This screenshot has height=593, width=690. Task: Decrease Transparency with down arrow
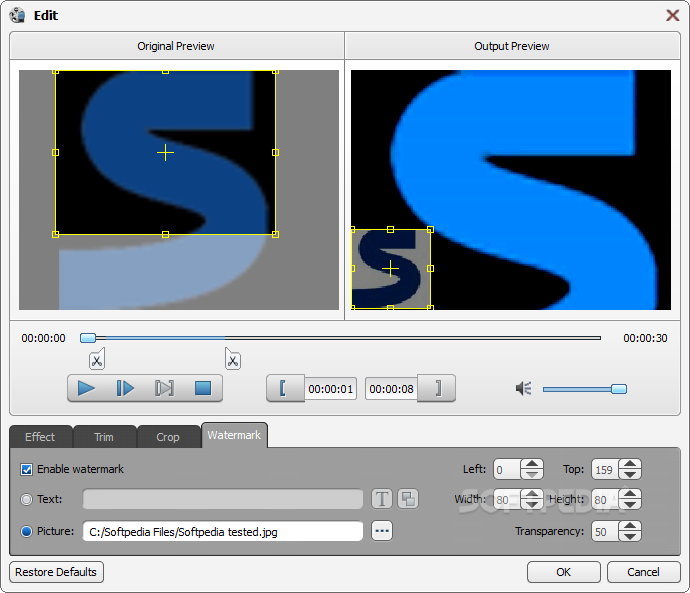point(630,536)
